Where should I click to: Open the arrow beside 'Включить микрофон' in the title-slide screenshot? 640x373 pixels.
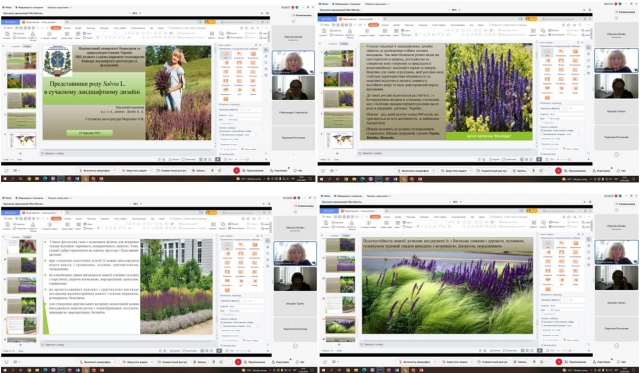114,171
